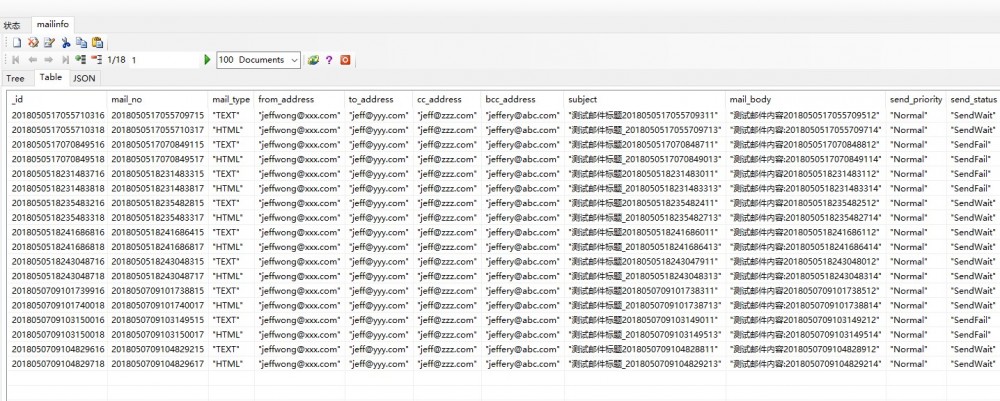Select subject cell ending 2018050517055709311
The width and height of the screenshot is (1000, 401).
pyautogui.click(x=645, y=115)
